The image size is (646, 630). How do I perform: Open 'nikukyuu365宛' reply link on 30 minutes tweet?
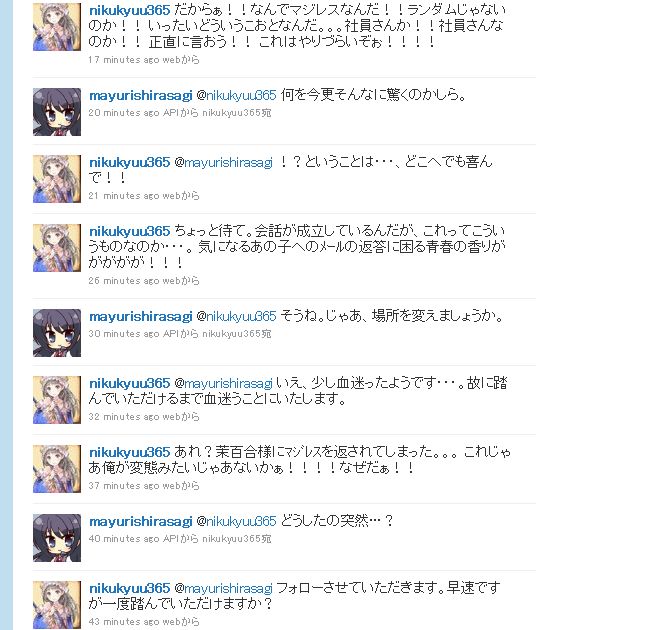(x=236, y=334)
